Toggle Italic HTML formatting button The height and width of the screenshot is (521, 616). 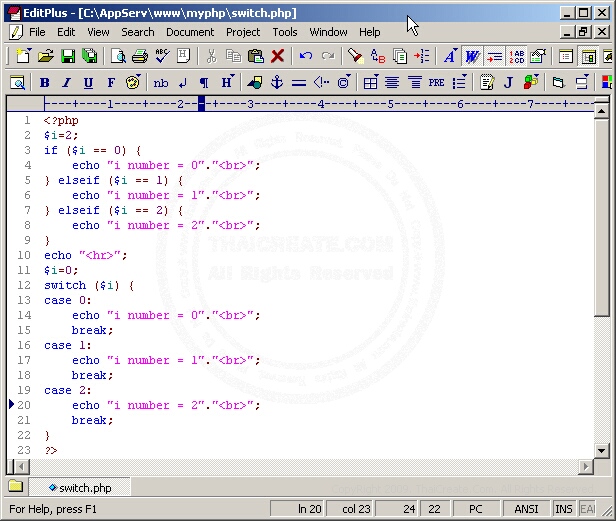66,83
